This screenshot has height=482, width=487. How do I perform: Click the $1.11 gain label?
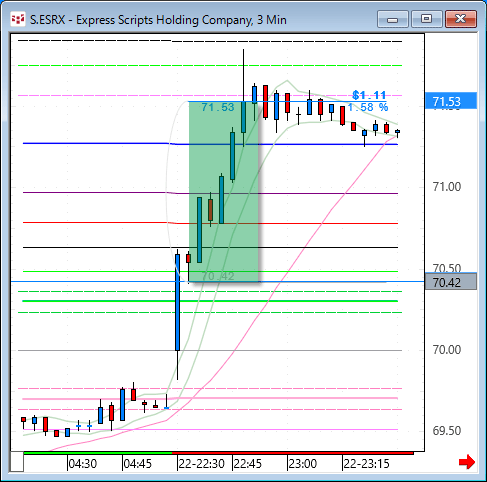369,95
